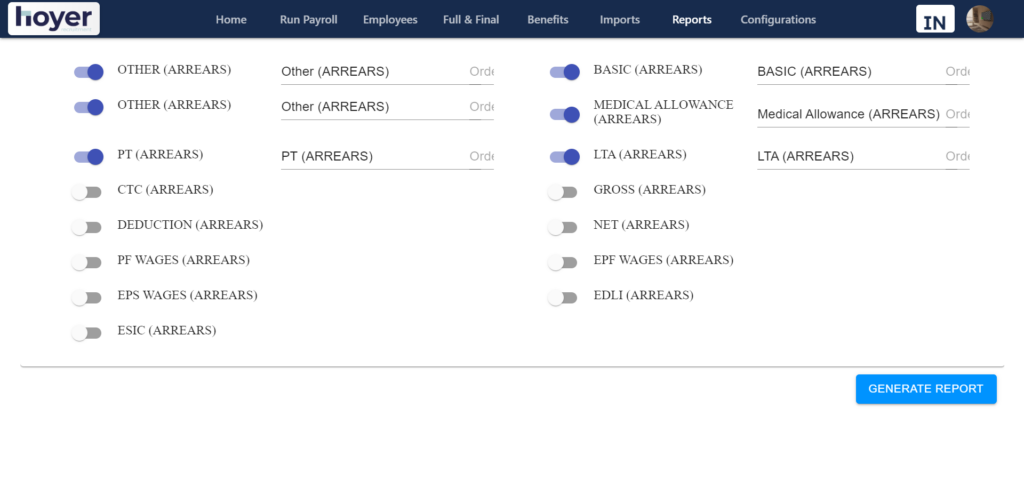Switch on EPS WAGES (ARREARS) toggle
The height and width of the screenshot is (480, 1024).
point(86,298)
